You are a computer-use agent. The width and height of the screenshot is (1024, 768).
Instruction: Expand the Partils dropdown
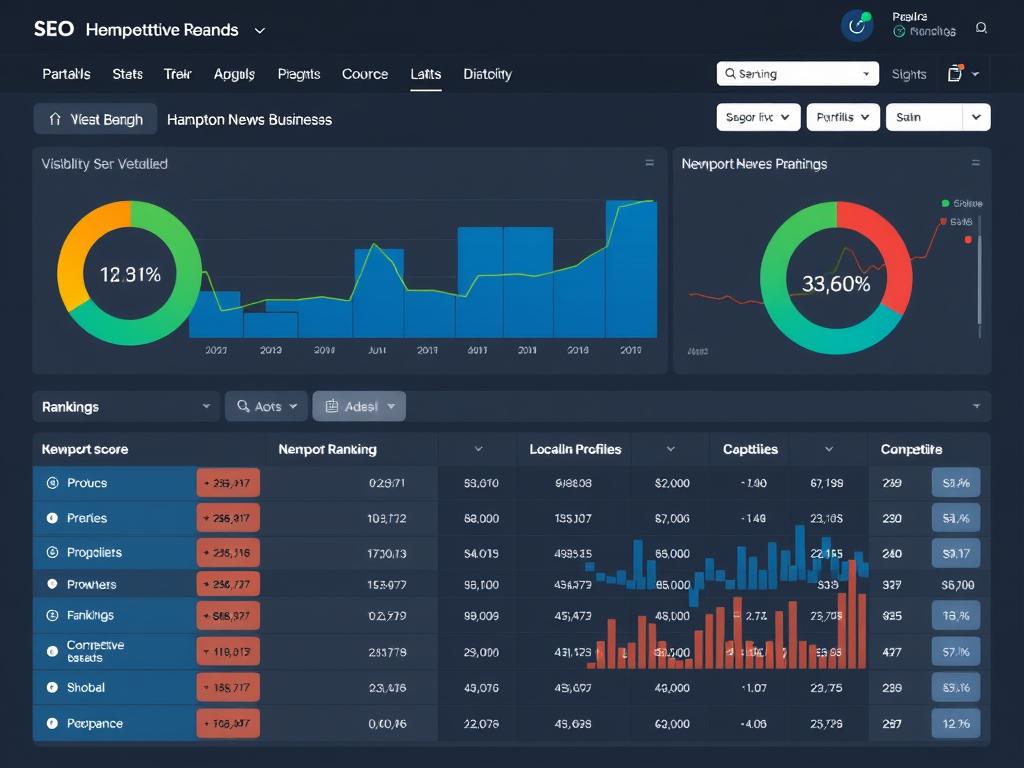(x=843, y=117)
